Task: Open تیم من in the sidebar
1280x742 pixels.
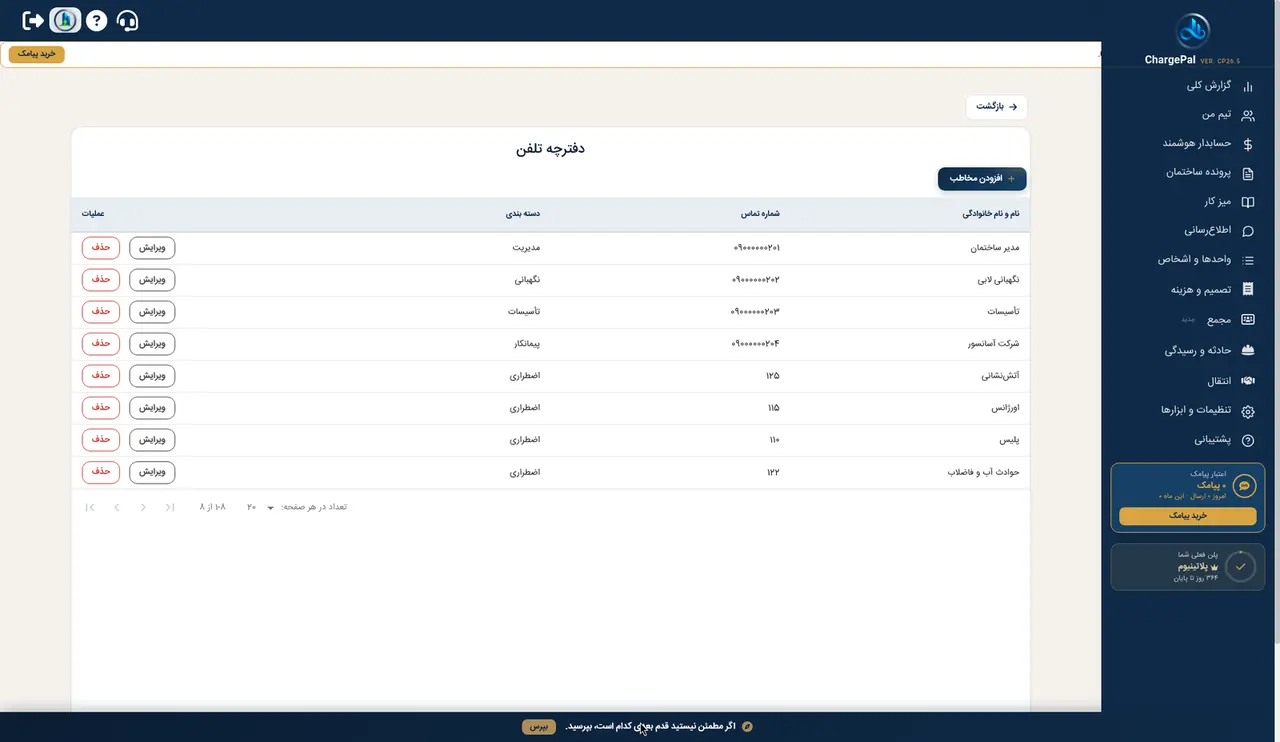Action: pos(1217,115)
